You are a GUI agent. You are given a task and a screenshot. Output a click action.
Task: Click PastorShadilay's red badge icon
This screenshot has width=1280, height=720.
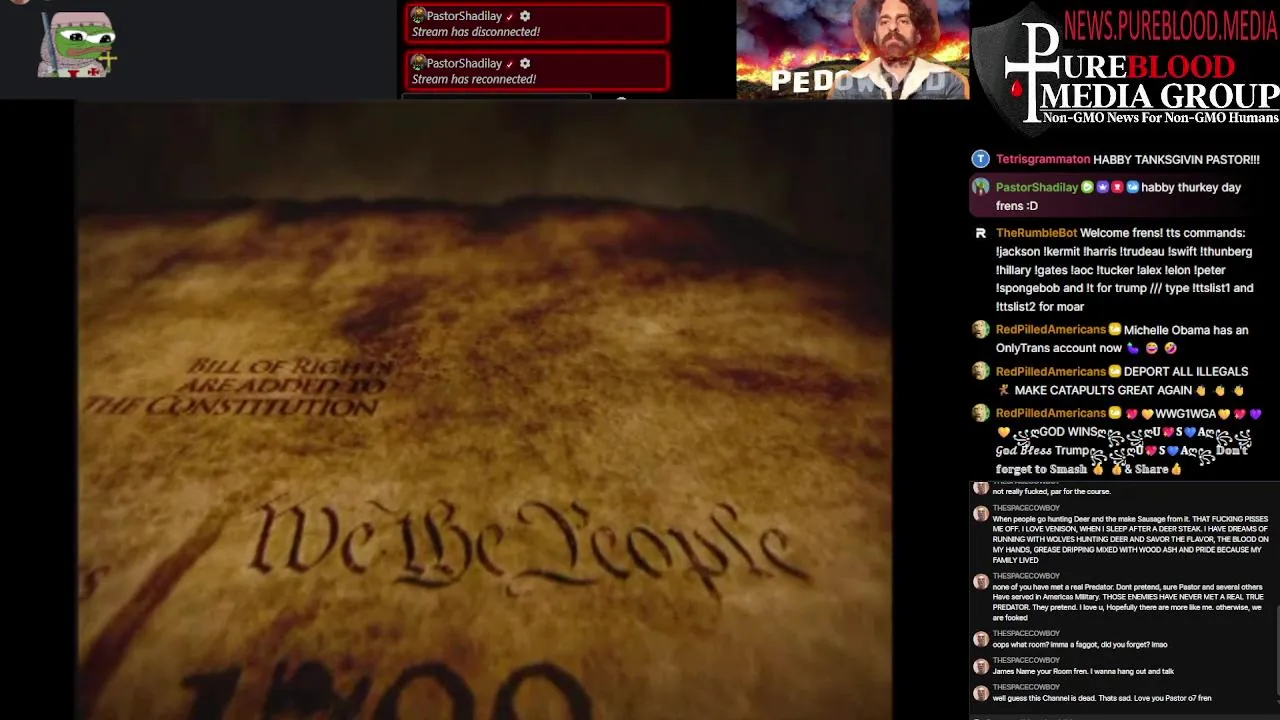[1117, 187]
